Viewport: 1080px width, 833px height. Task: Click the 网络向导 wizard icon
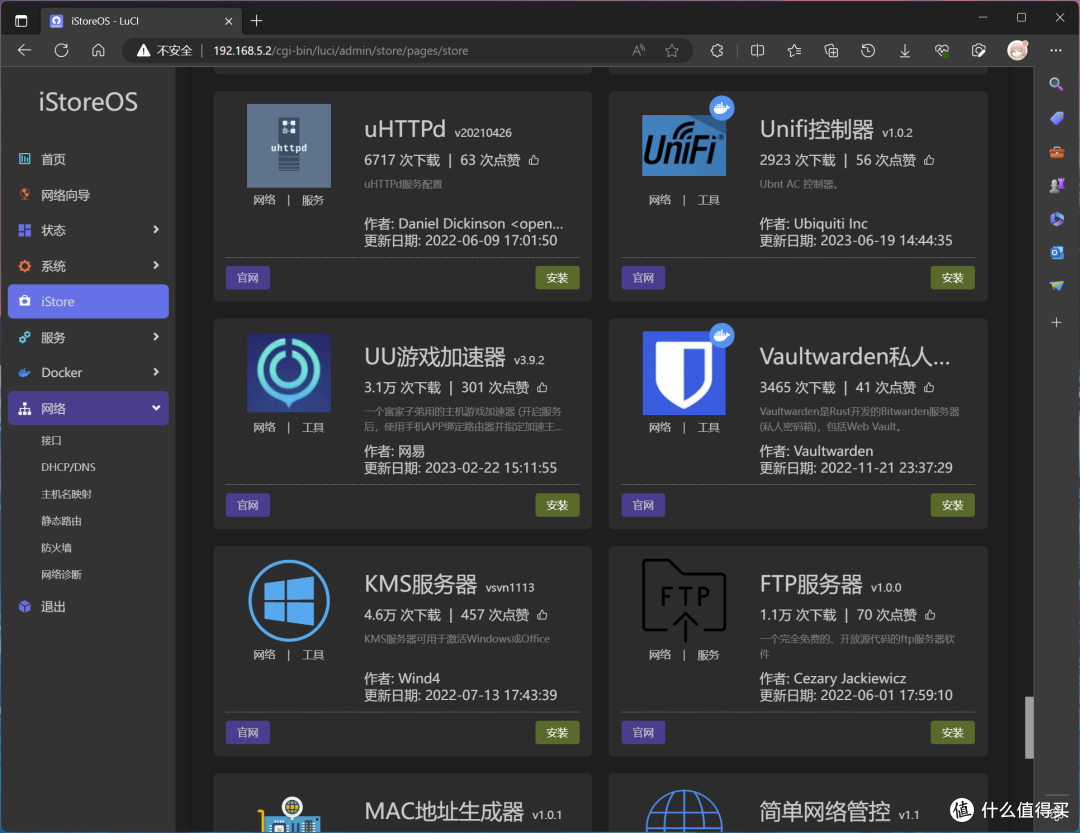click(25, 194)
